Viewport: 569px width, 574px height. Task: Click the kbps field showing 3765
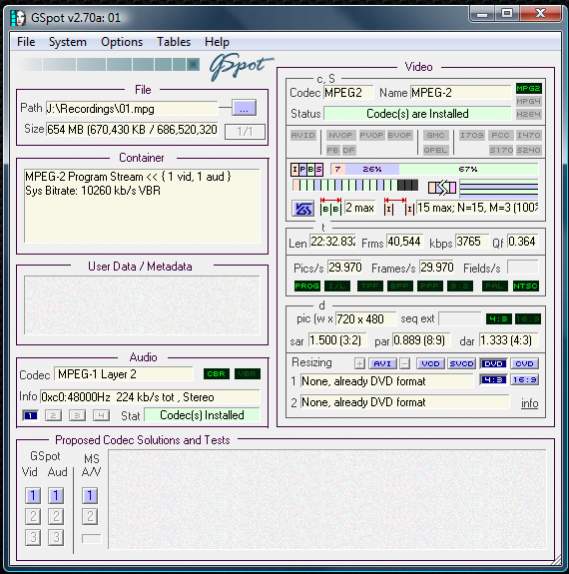click(x=471, y=241)
